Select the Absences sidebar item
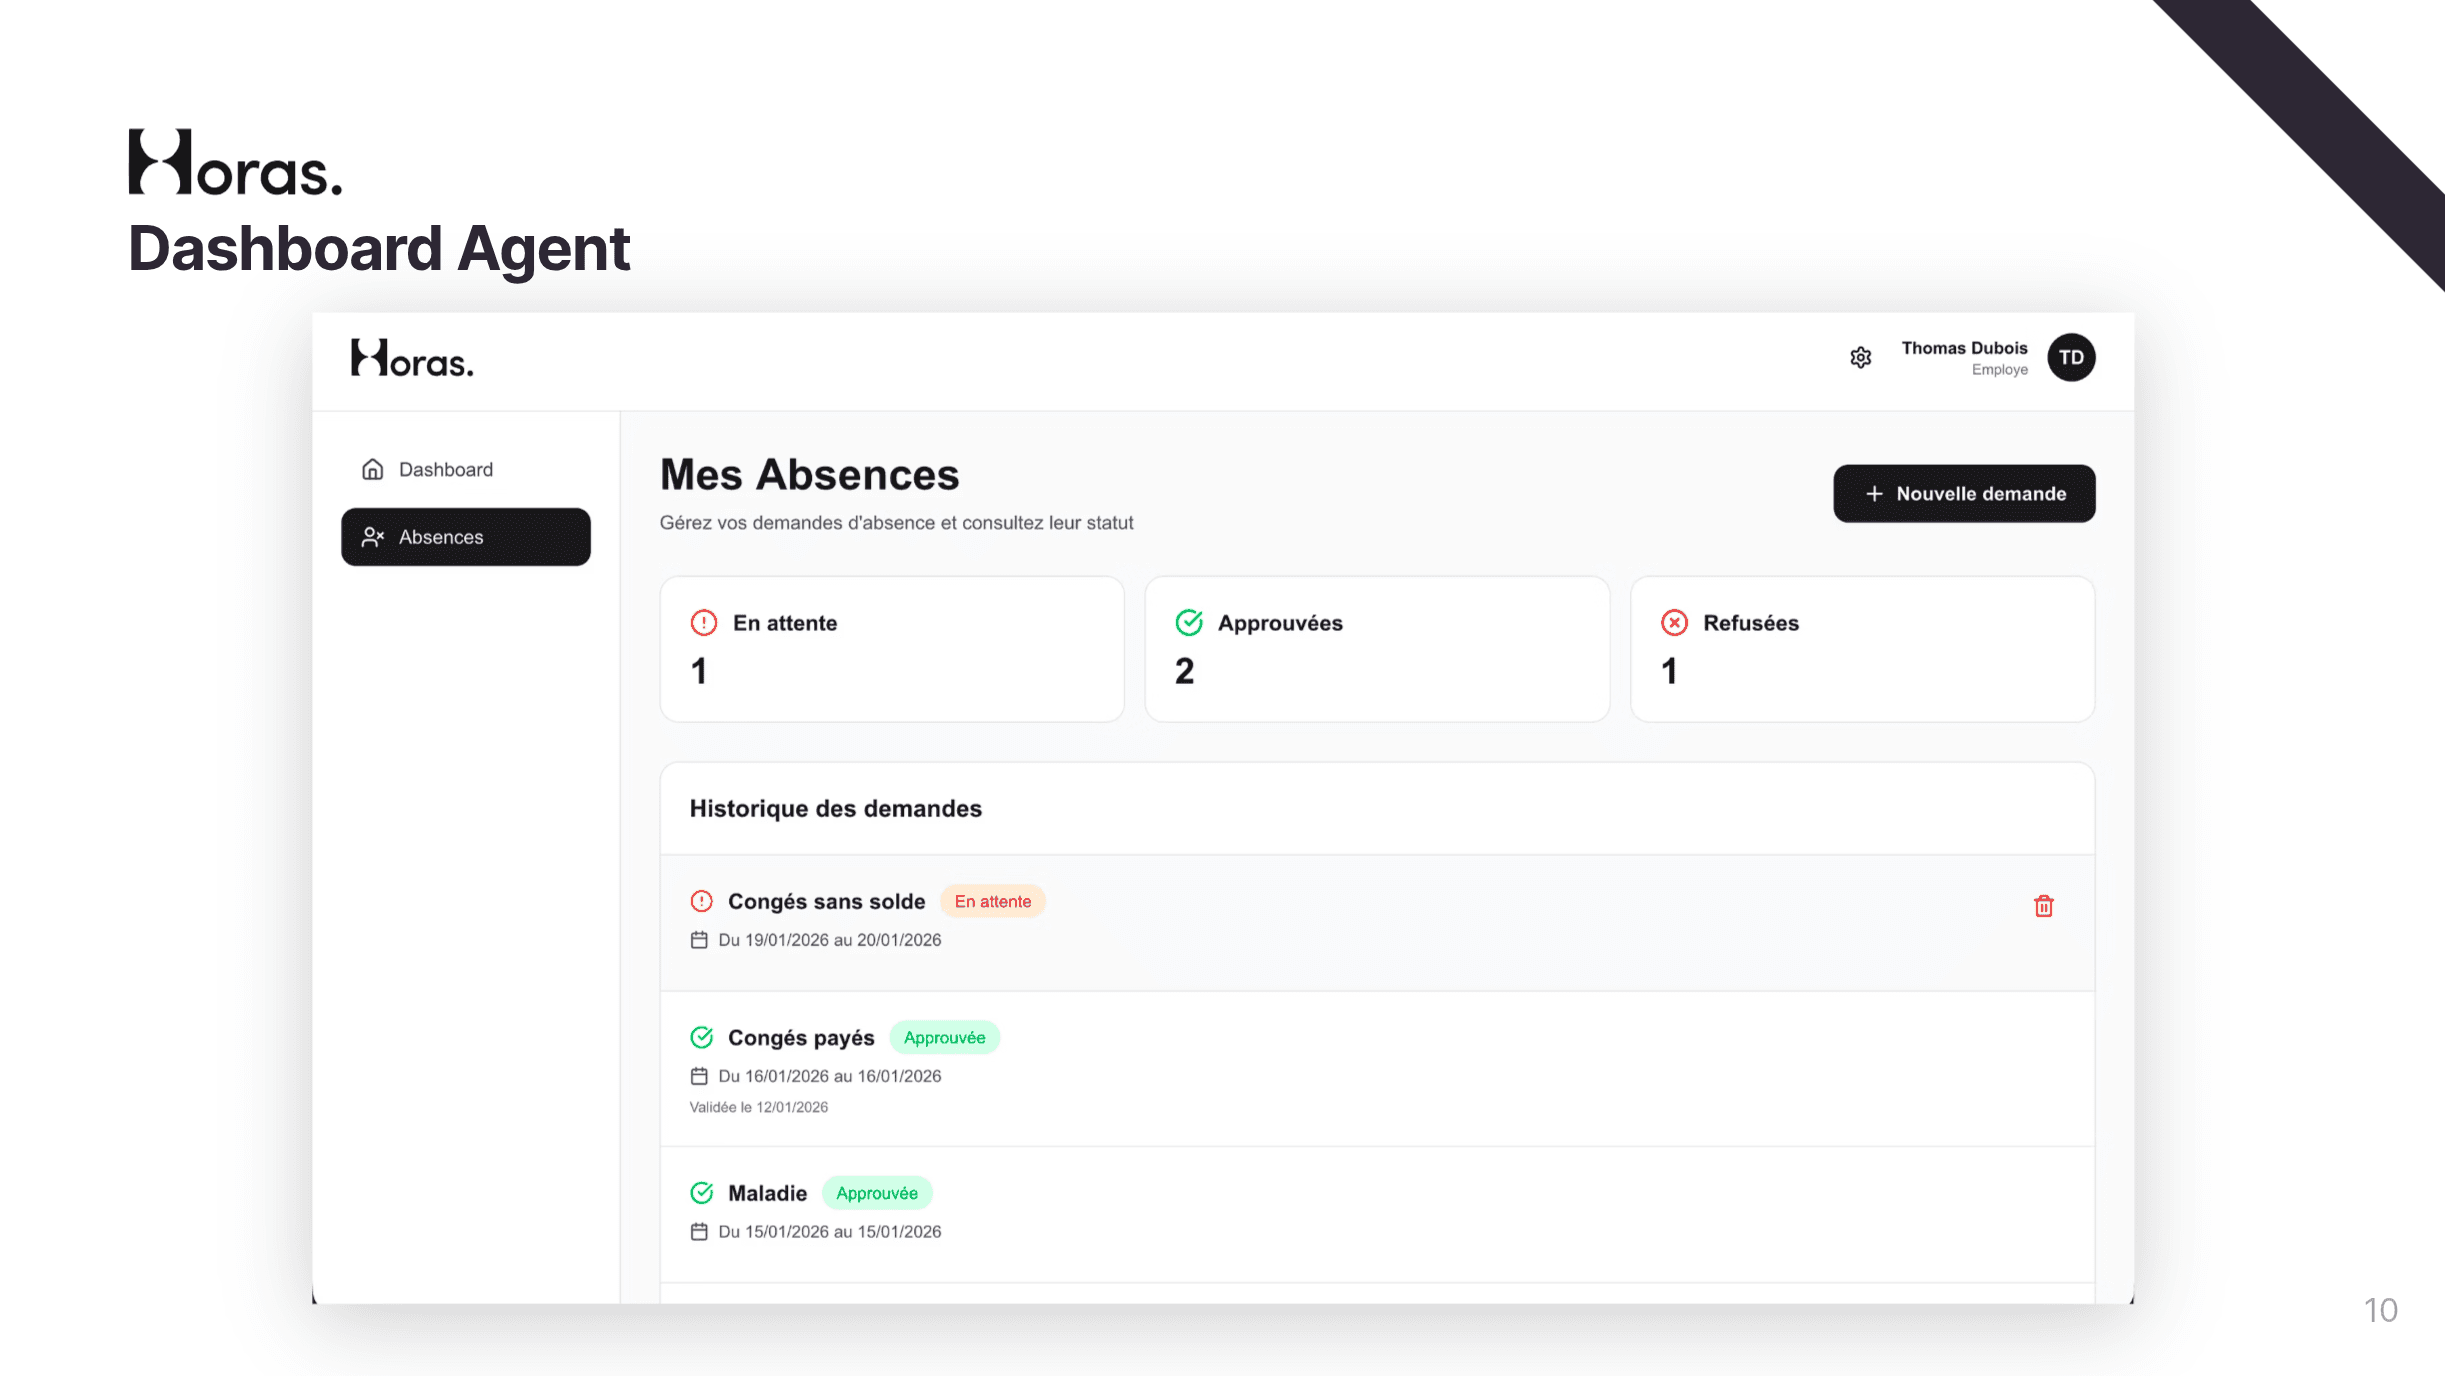The height and width of the screenshot is (1376, 2445). tap(466, 537)
